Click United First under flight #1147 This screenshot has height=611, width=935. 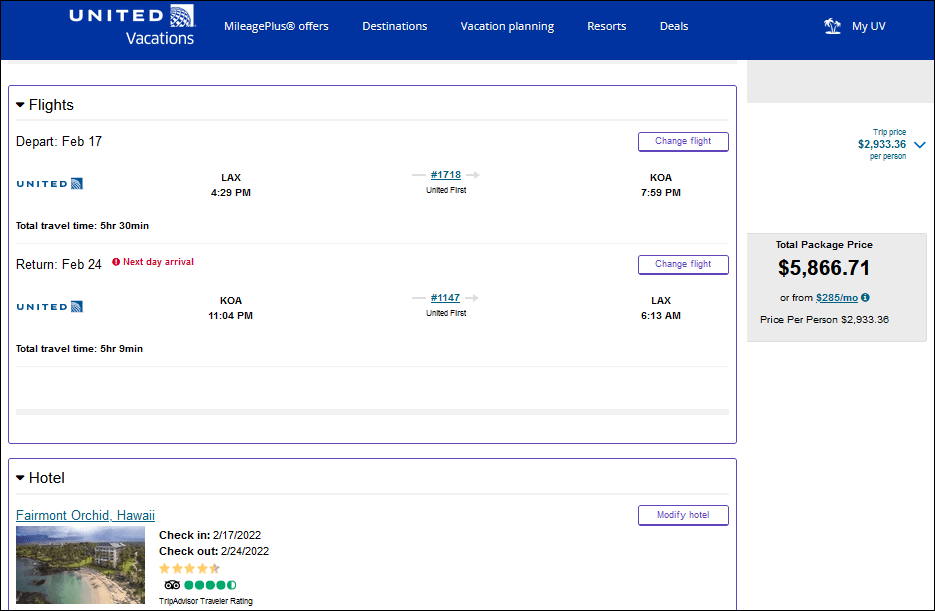point(446,313)
